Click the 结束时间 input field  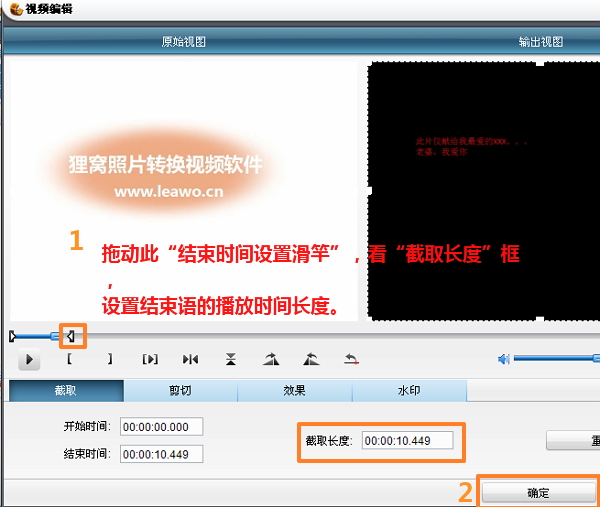coord(161,454)
